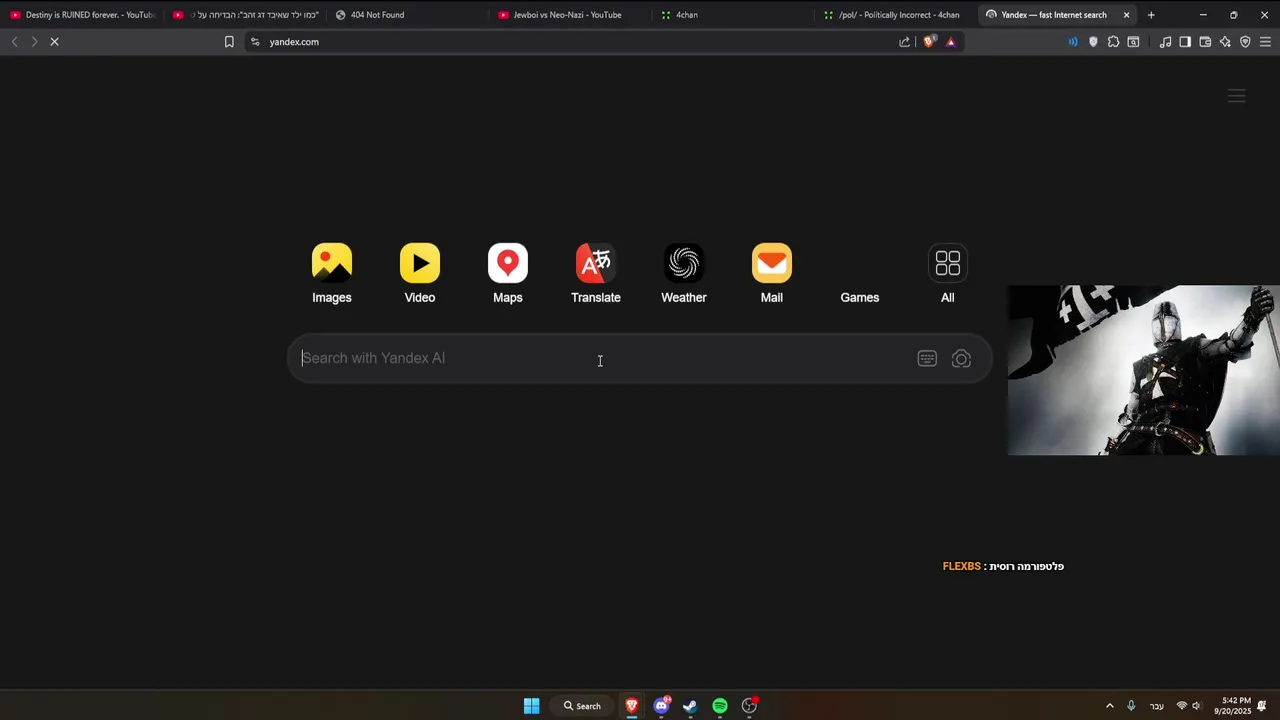The image size is (1280, 720).
Task: Click the grey shield extension icon
Action: [1093, 42]
